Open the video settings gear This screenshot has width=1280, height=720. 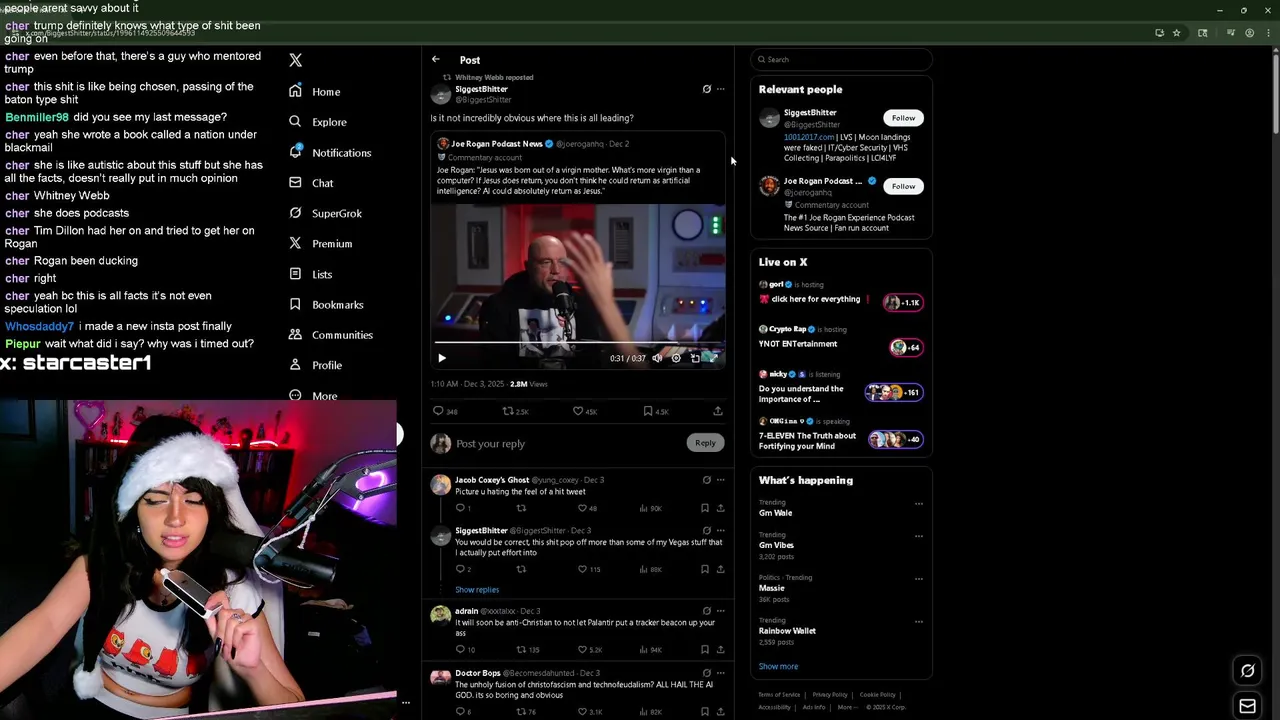pyautogui.click(x=676, y=358)
